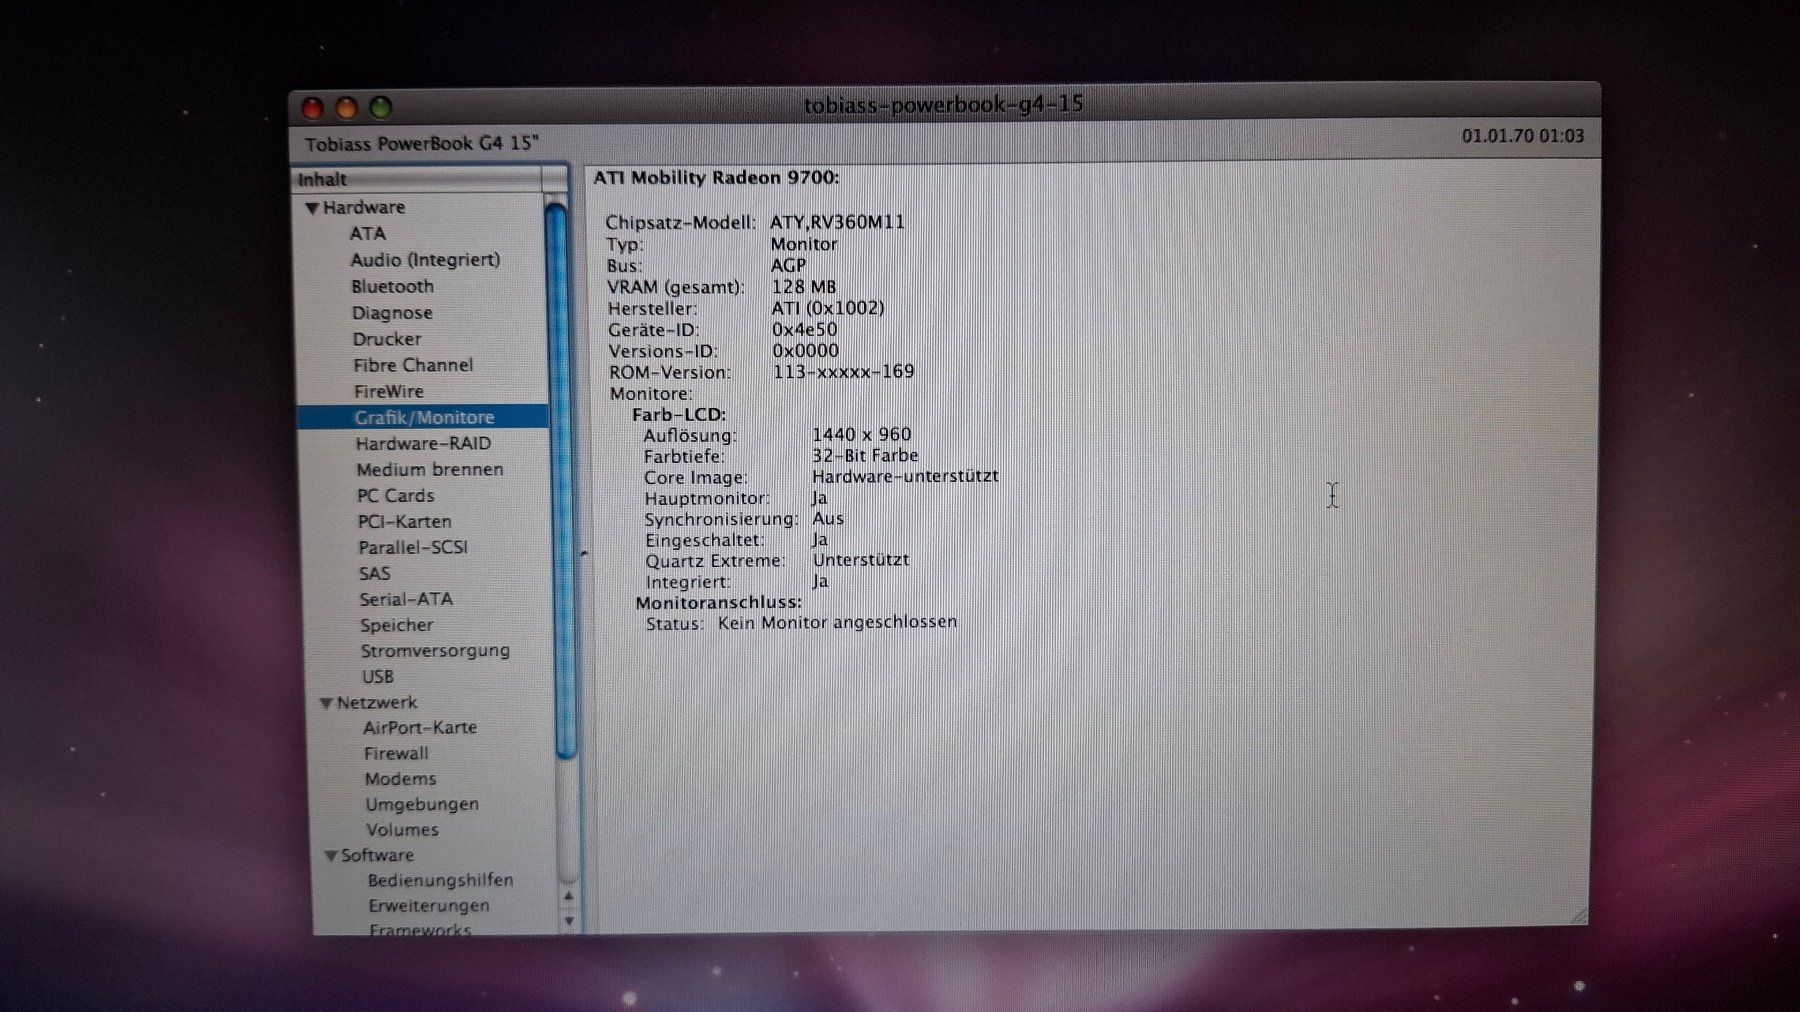Select SAS in sidebar
The image size is (1800, 1012).
(375, 573)
